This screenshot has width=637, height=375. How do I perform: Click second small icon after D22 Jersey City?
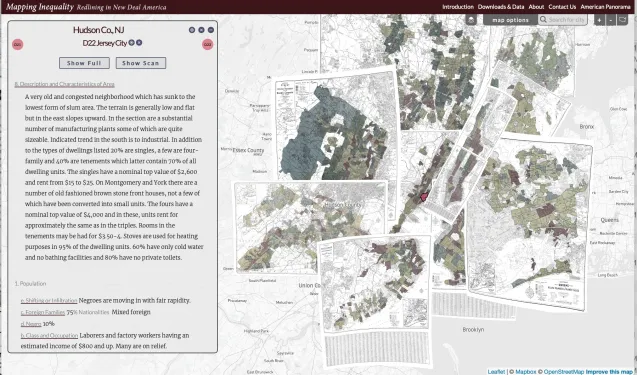click(139, 42)
